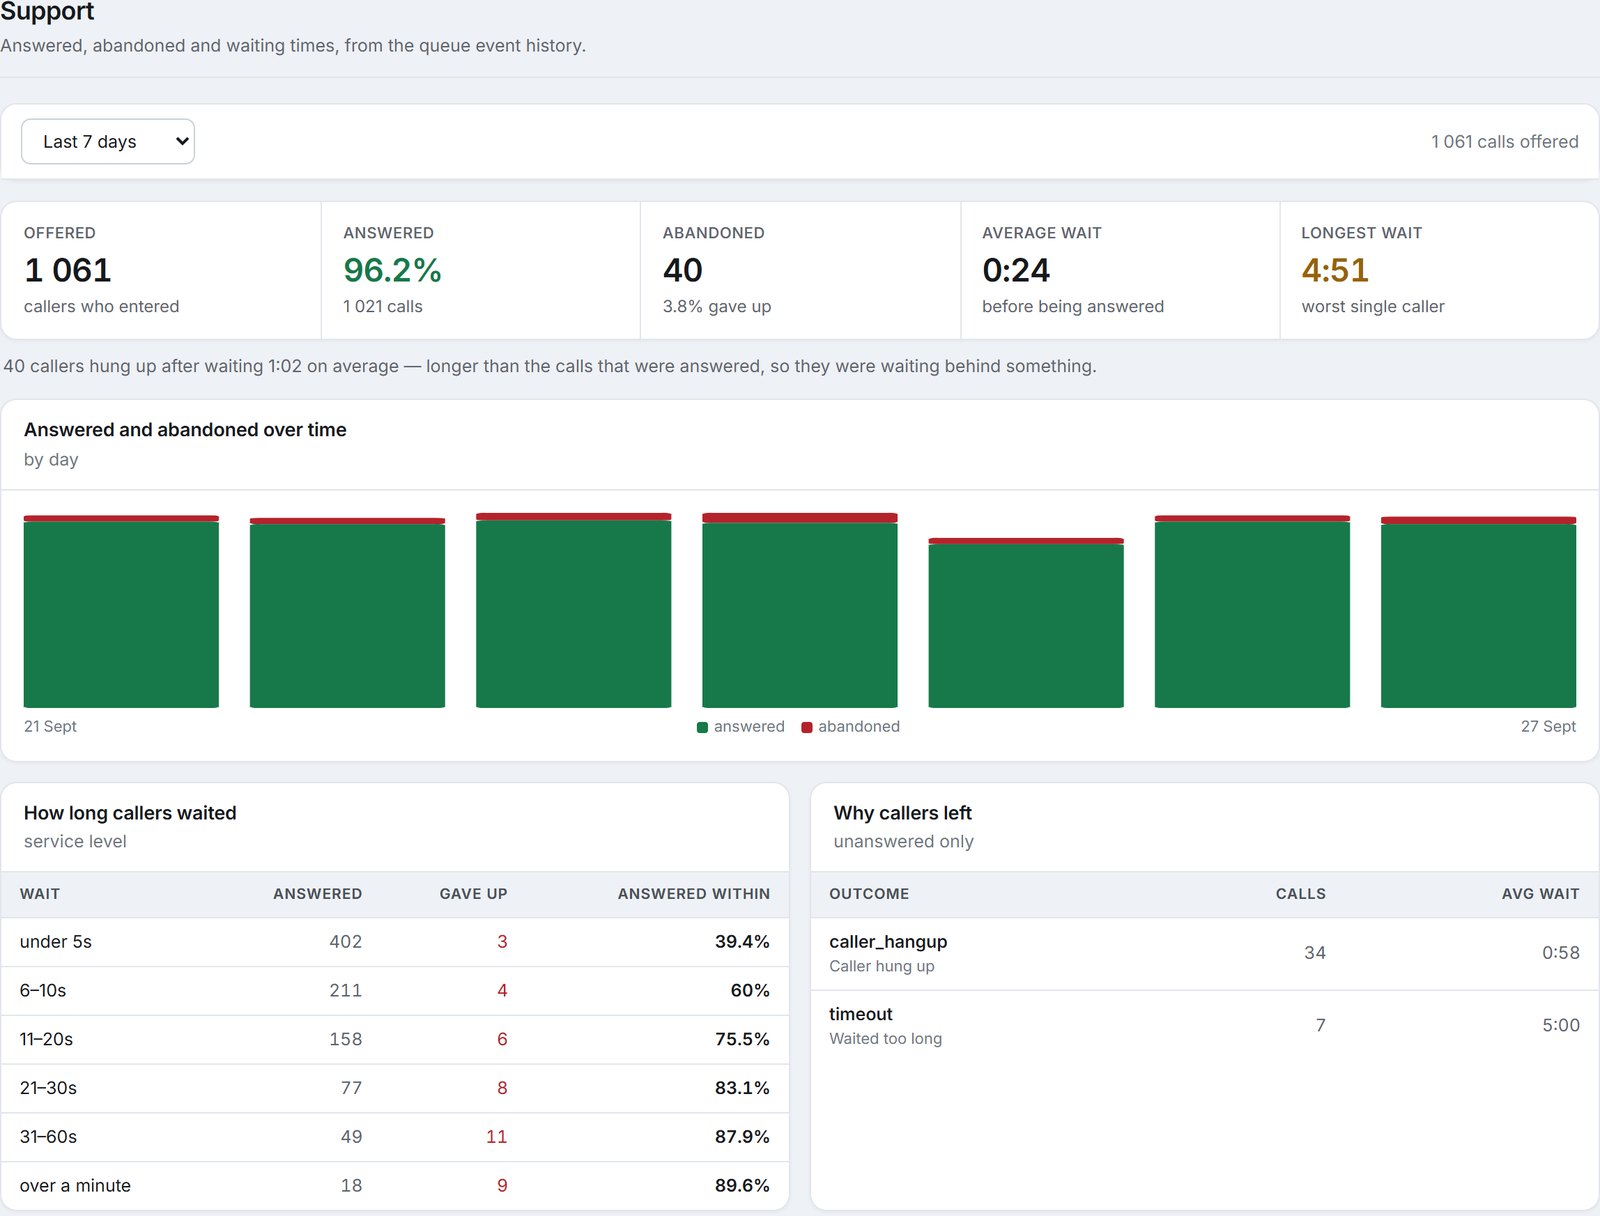Select the under 5s wait row
The image size is (1600, 1216).
(395, 942)
